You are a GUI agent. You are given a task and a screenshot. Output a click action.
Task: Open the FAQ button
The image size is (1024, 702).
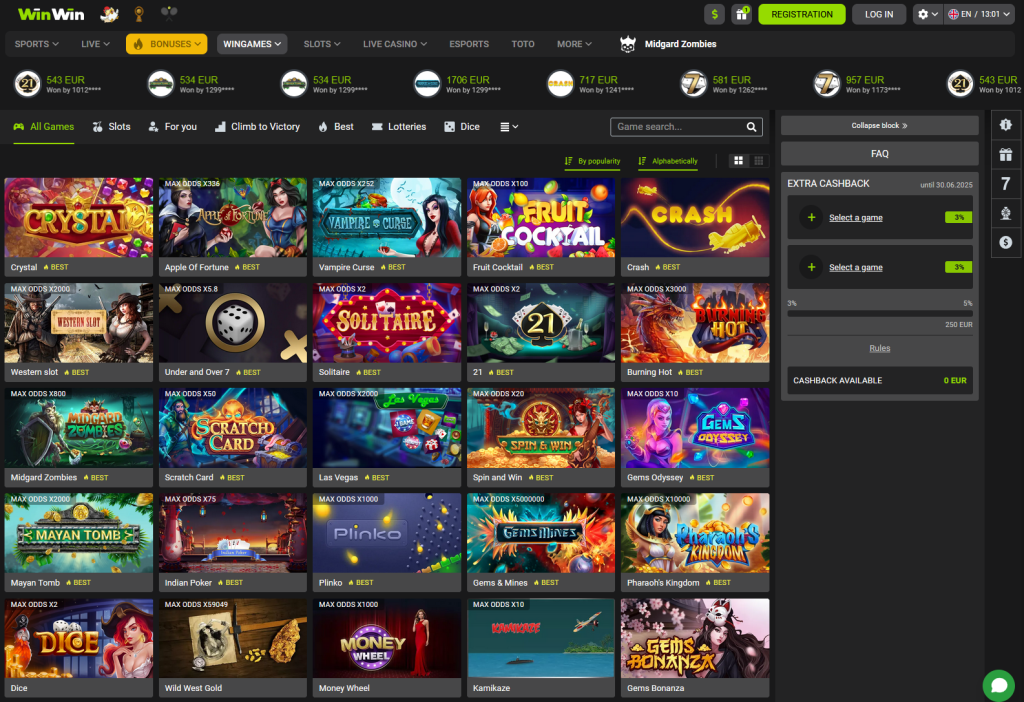879,153
